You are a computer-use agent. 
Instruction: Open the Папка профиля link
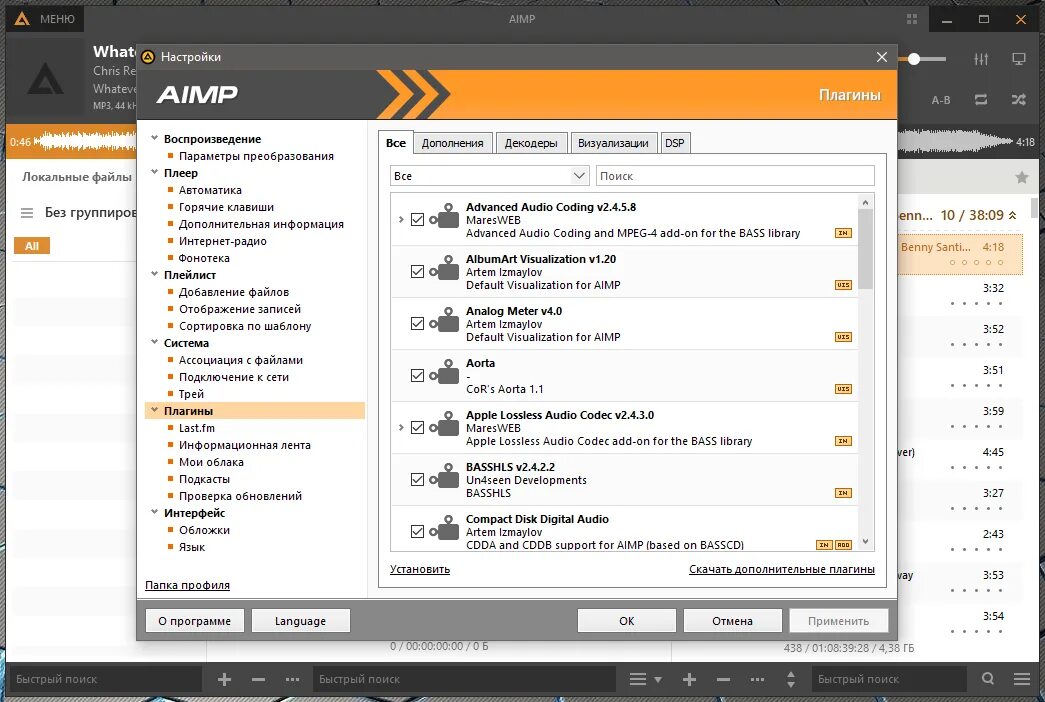pyautogui.click(x=187, y=585)
